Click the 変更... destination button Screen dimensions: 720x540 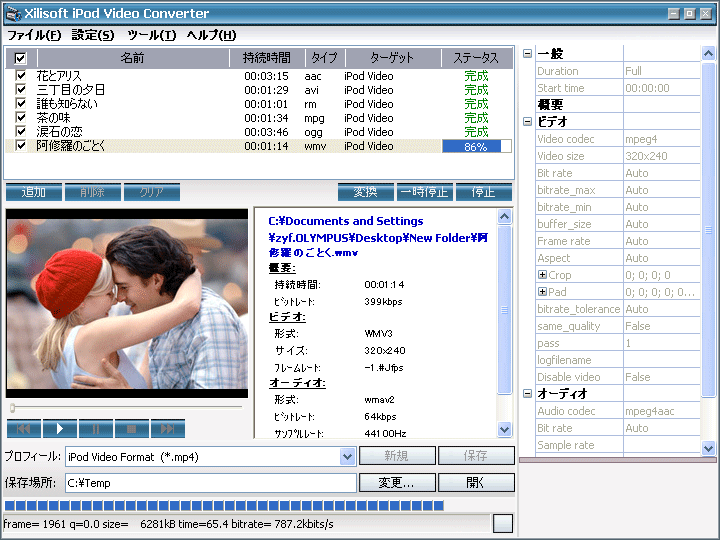pos(397,483)
